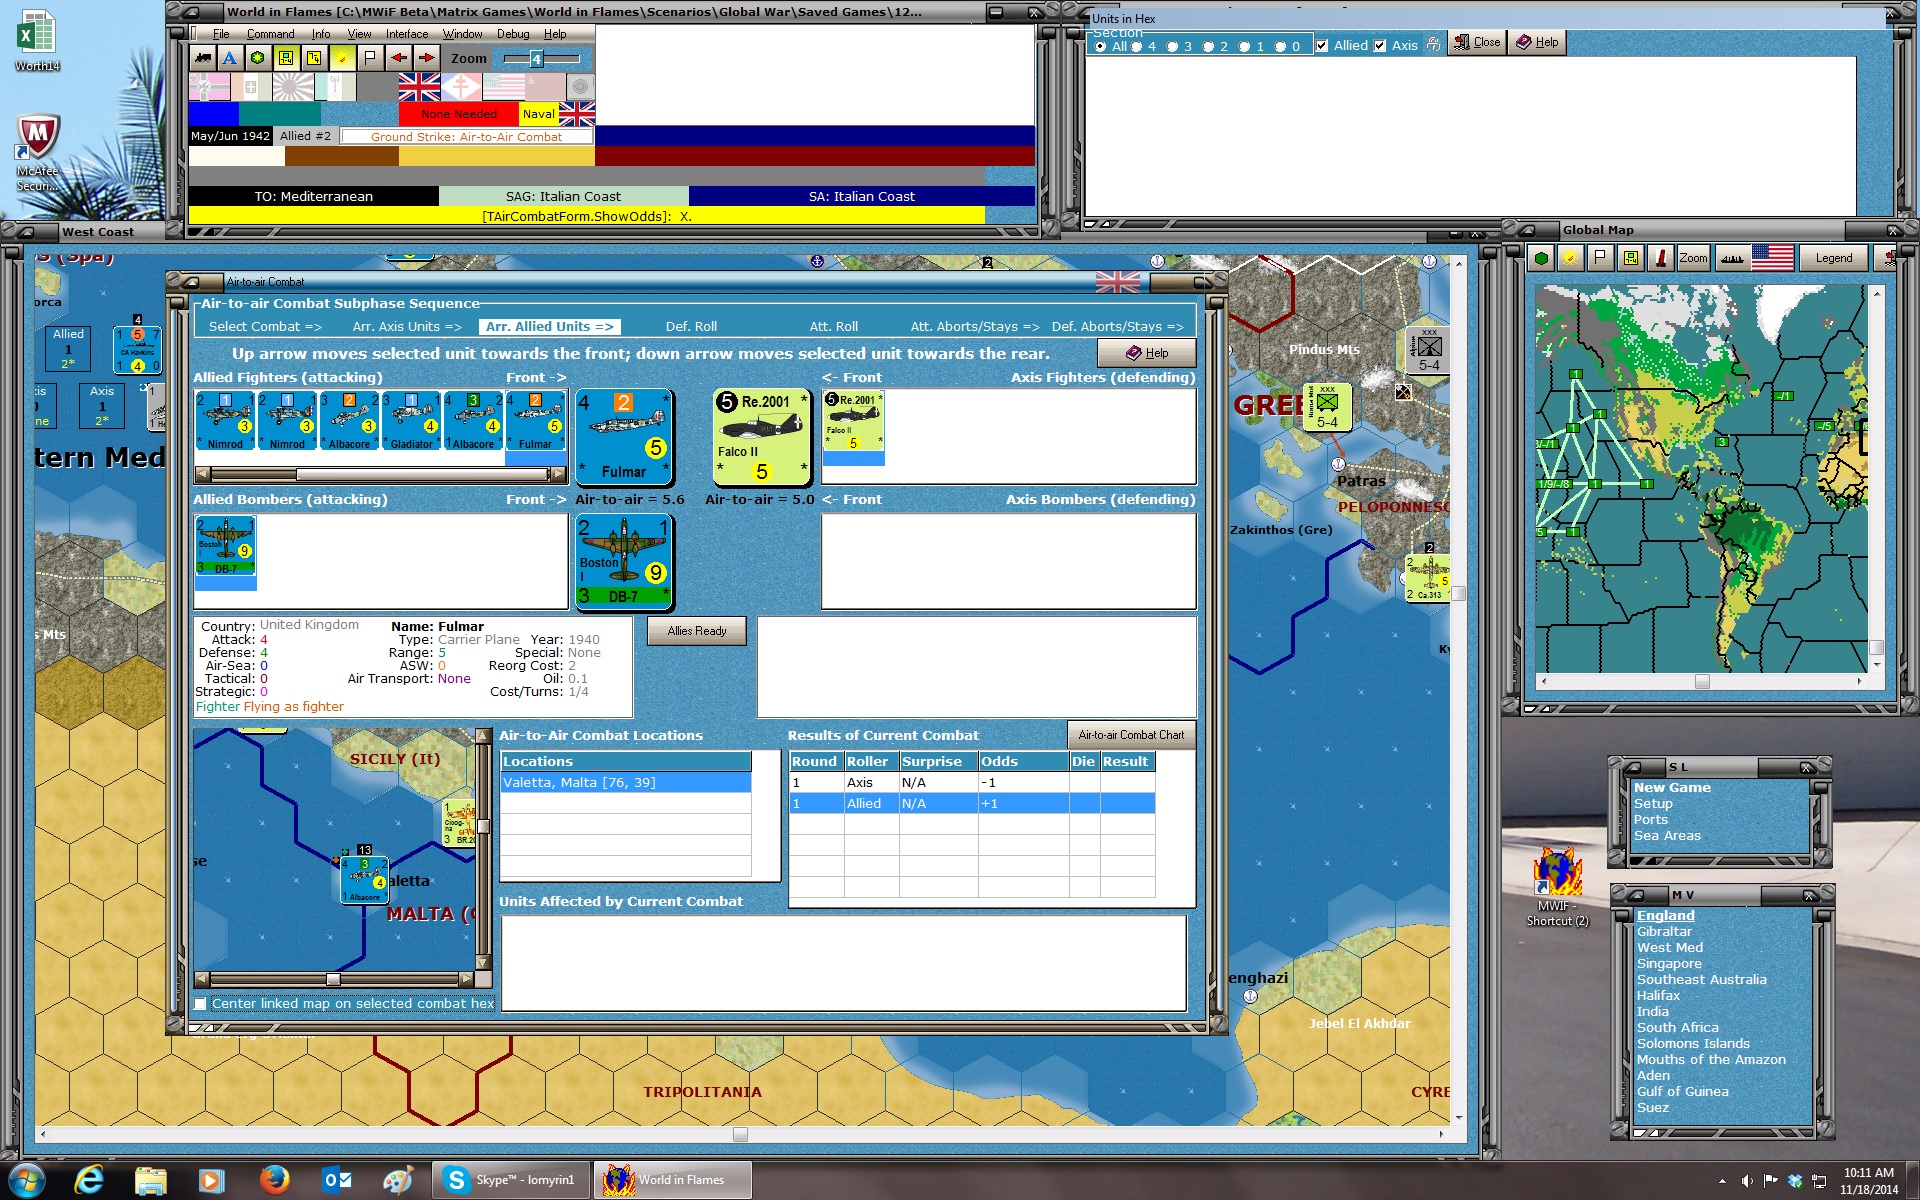The width and height of the screenshot is (1920, 1200).
Task: Click the white flag icon in Global Map toolbar
Action: pyautogui.click(x=1601, y=258)
